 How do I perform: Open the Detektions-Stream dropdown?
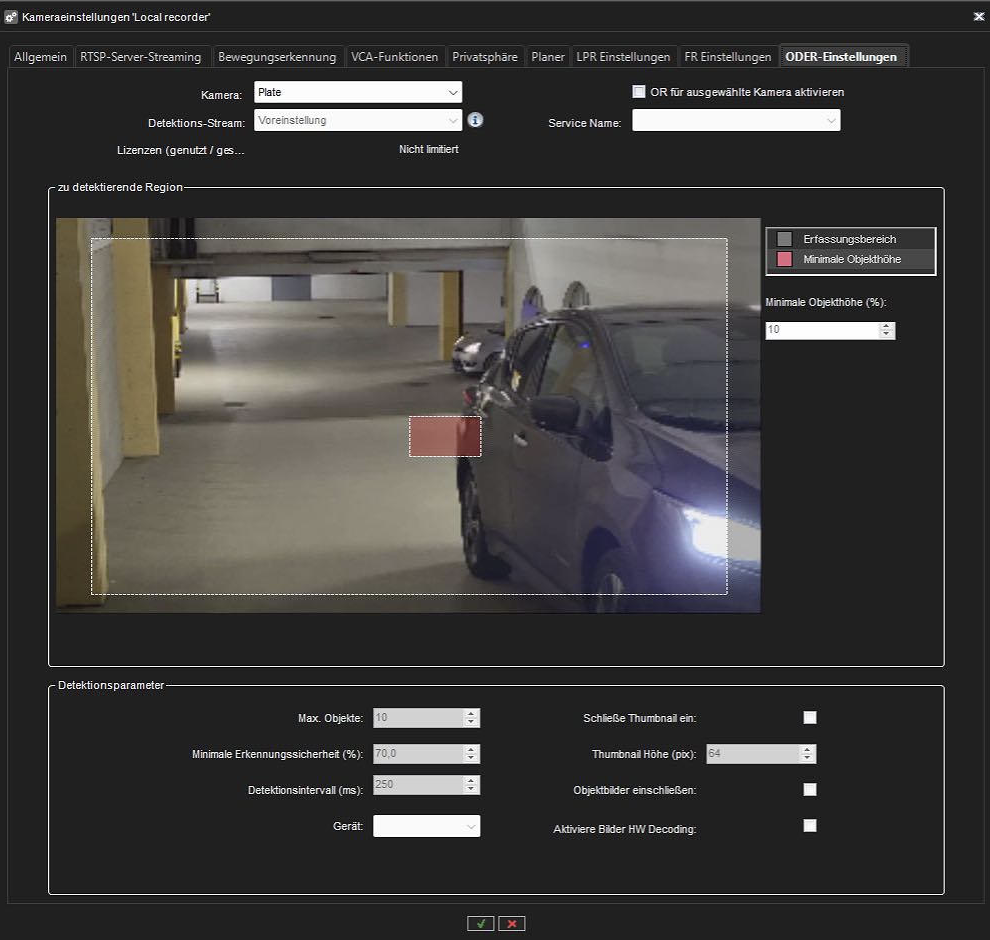tap(358, 120)
